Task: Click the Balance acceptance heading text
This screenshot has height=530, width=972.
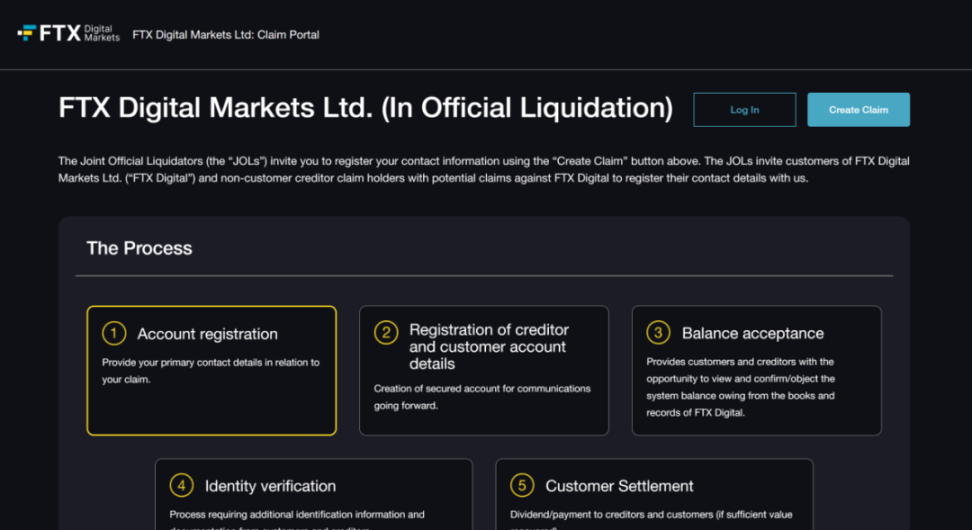Action: pyautogui.click(x=752, y=333)
